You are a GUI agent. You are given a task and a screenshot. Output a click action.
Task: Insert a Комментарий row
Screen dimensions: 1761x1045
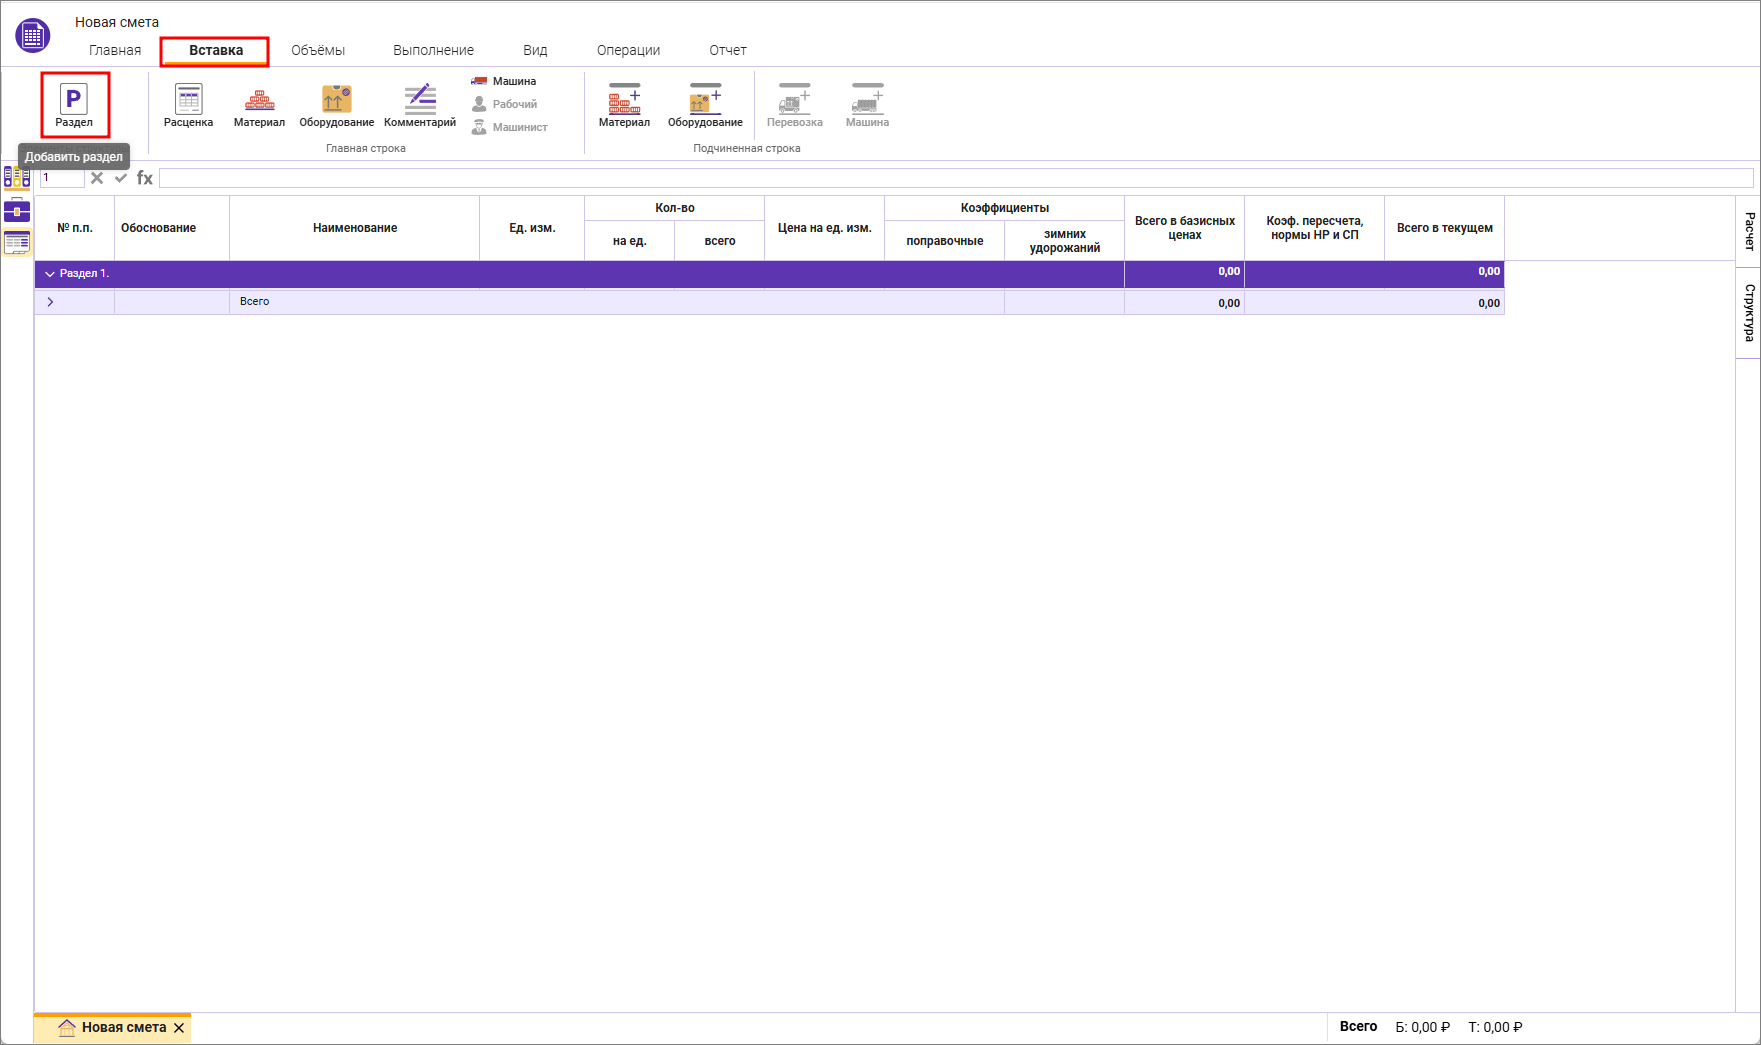[x=420, y=105]
